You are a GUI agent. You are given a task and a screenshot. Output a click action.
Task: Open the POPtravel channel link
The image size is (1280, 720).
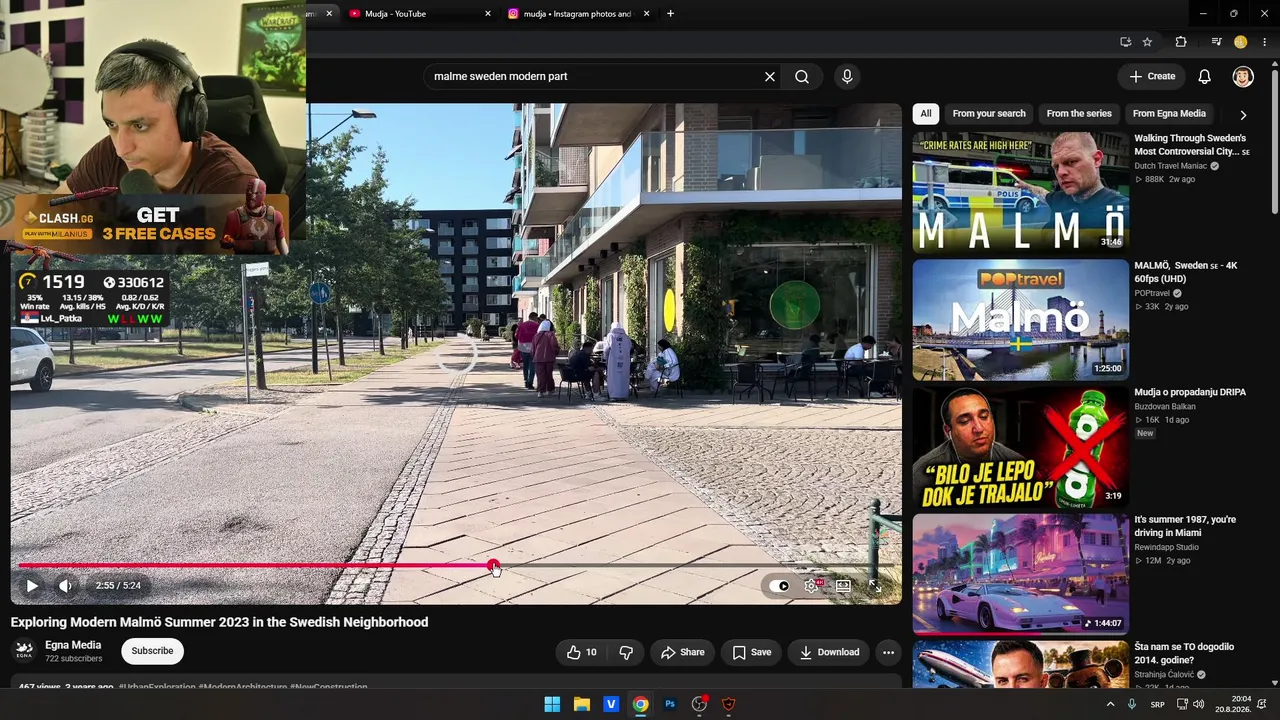point(1152,293)
